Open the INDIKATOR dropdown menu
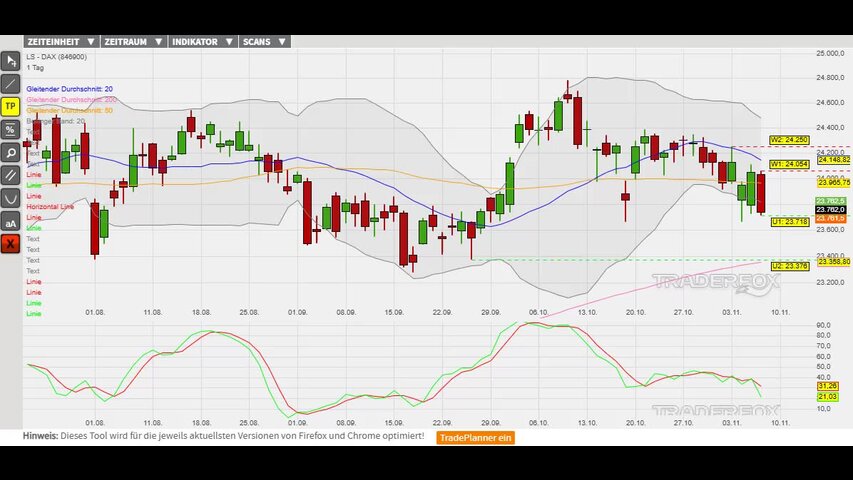This screenshot has width=853, height=480. [203, 42]
